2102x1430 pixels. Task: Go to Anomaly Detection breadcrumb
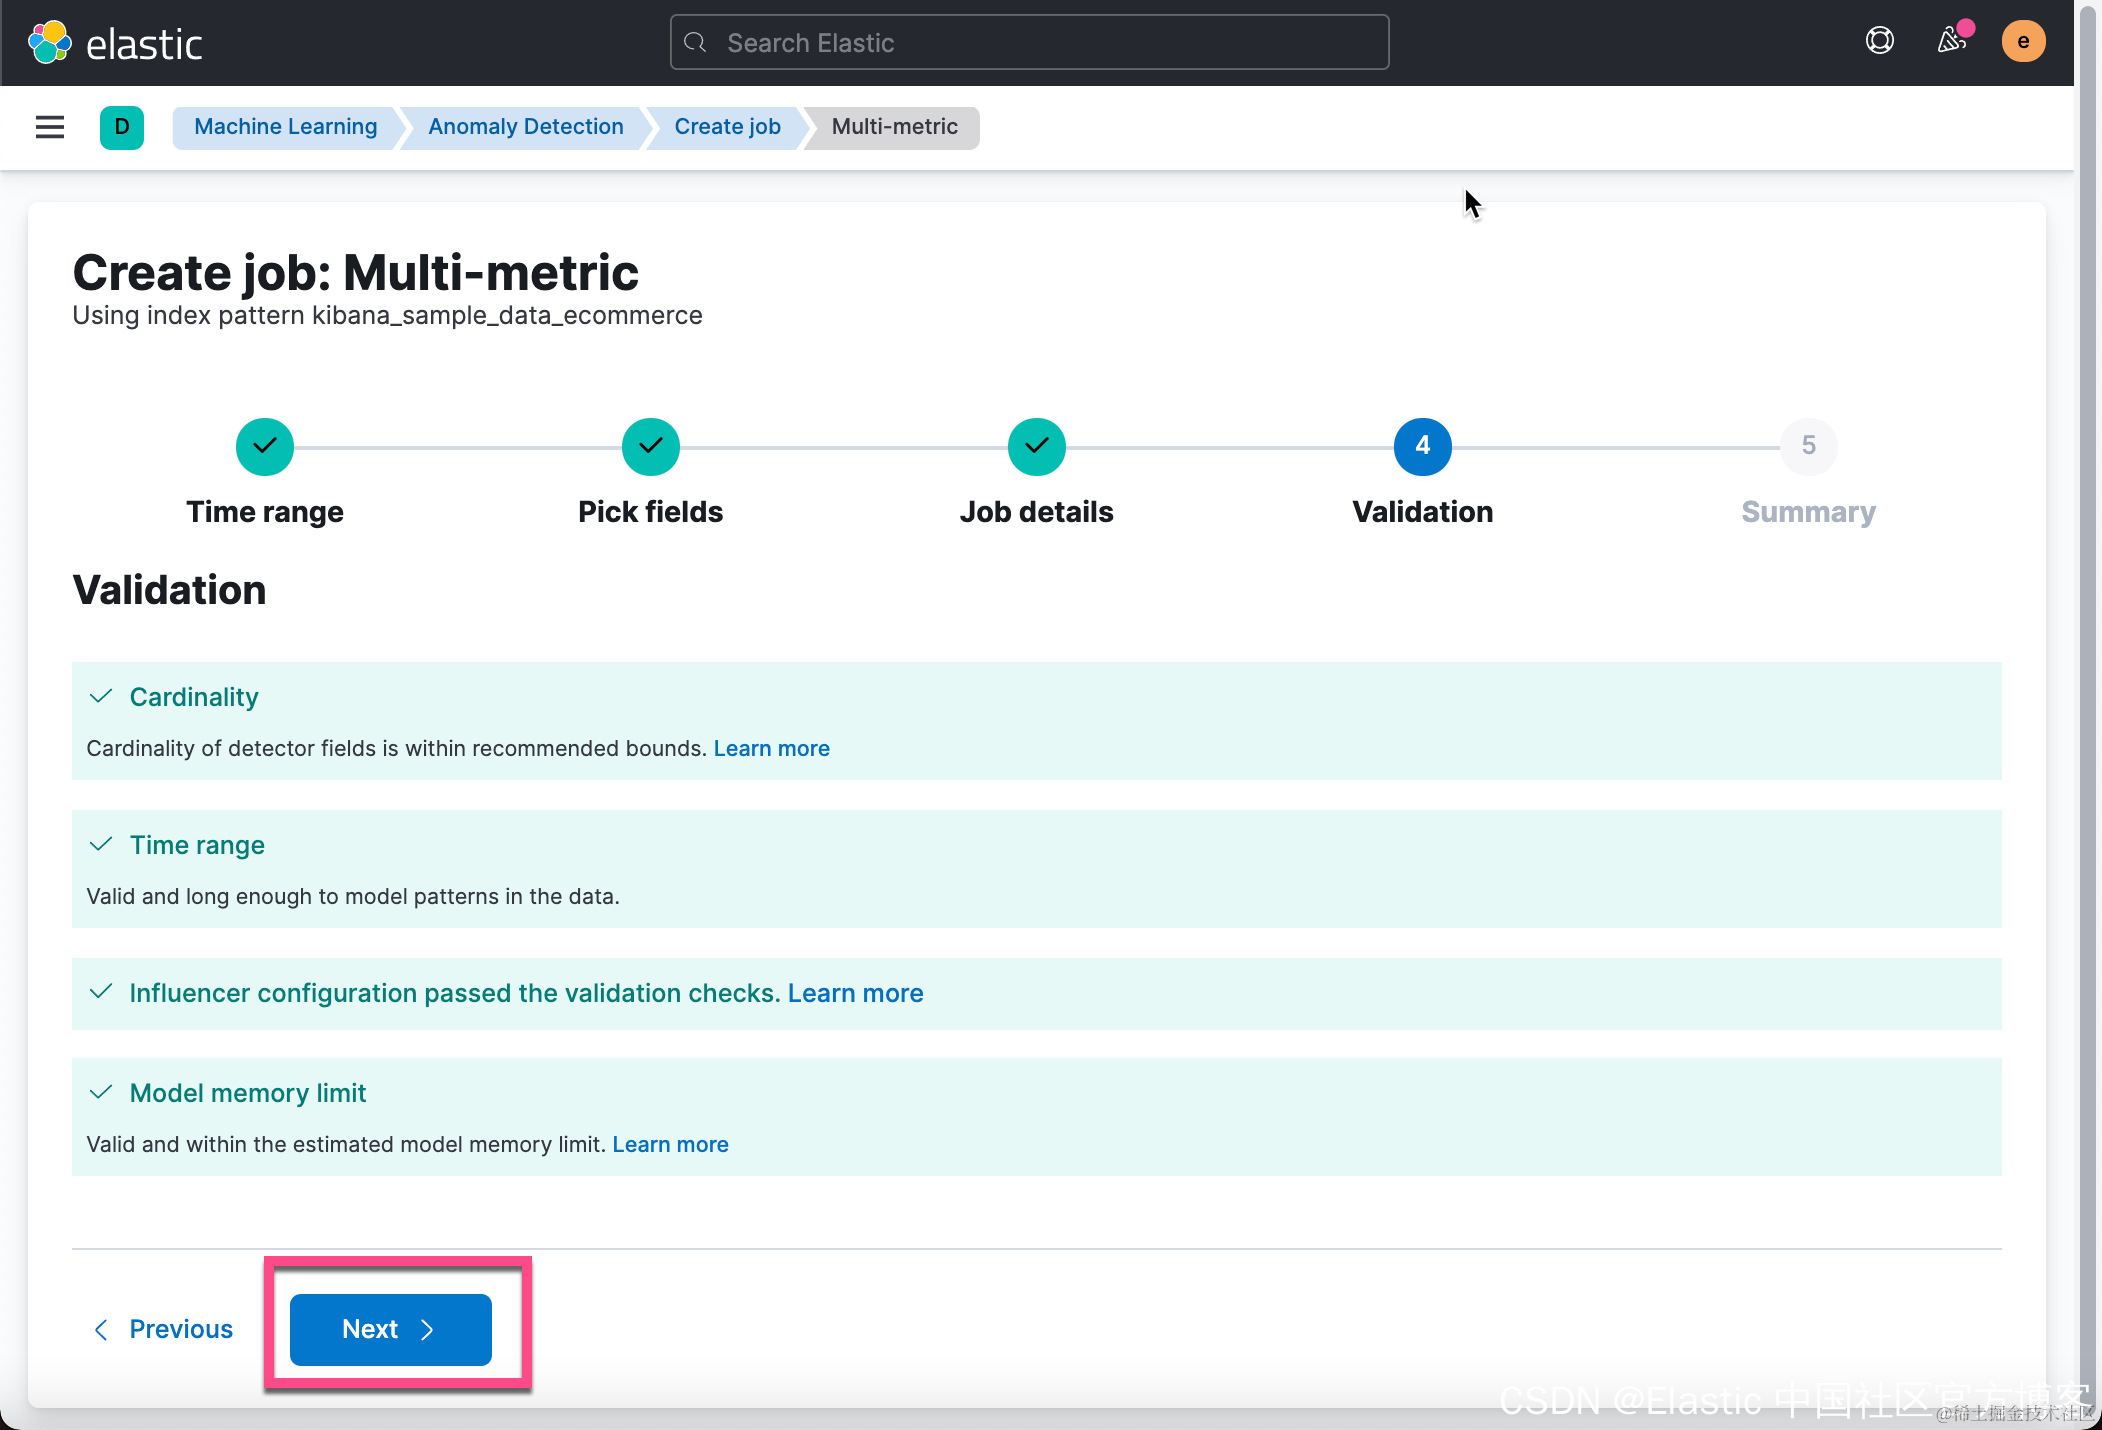click(525, 127)
